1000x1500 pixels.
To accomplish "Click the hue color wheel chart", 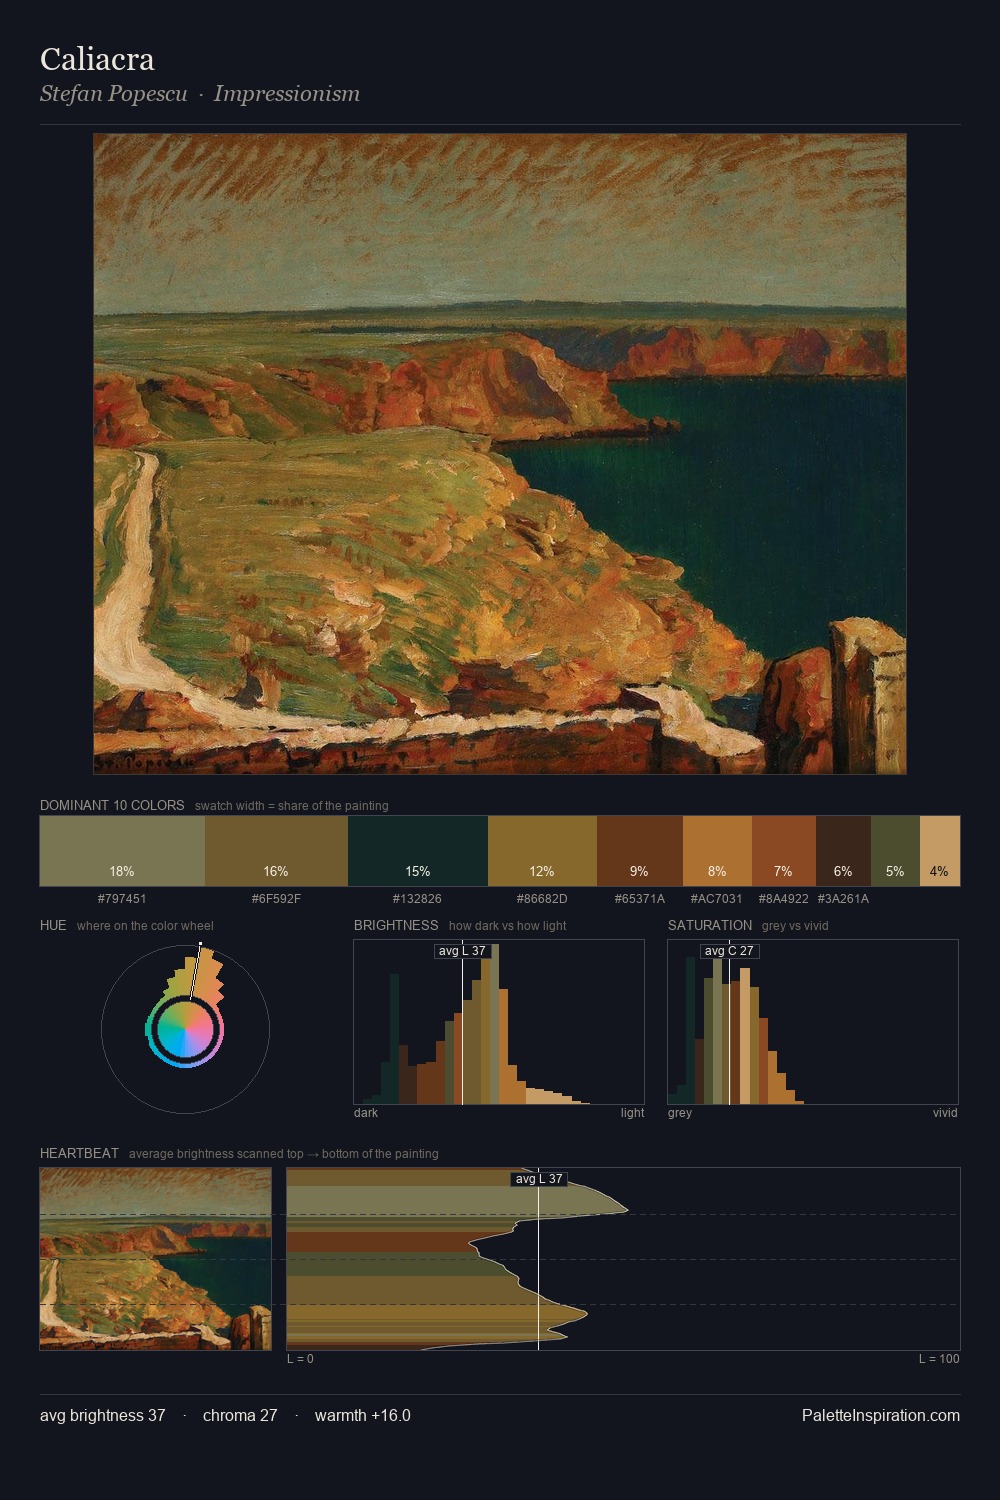I will (185, 1028).
